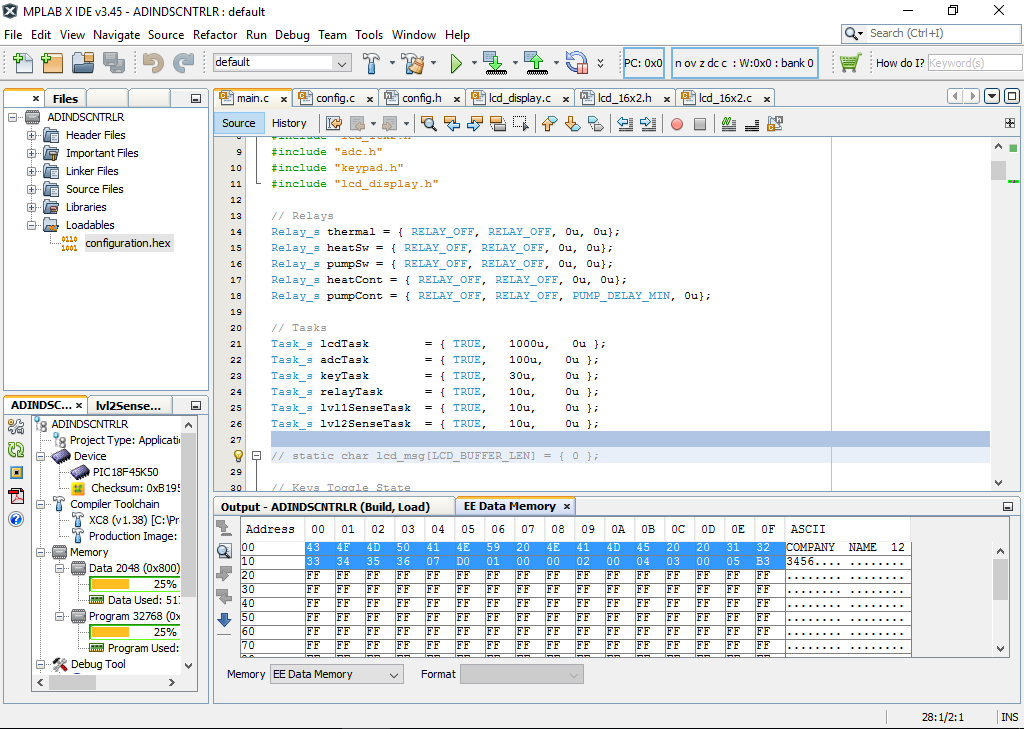Viewport: 1024px width, 729px height.
Task: Launch the Clean and Build toolbar icon
Action: tap(412, 62)
